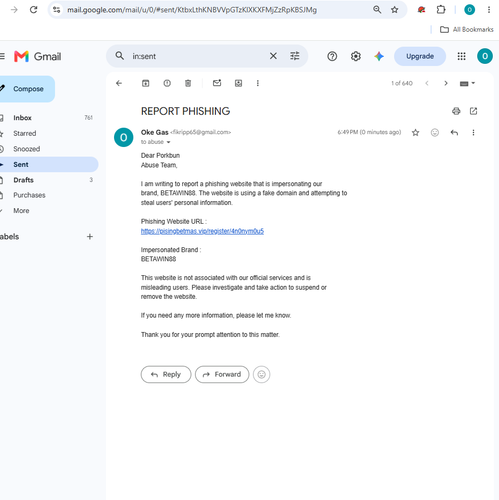Open Gmail support help icon
499x500 pixels.
[x=332, y=56]
